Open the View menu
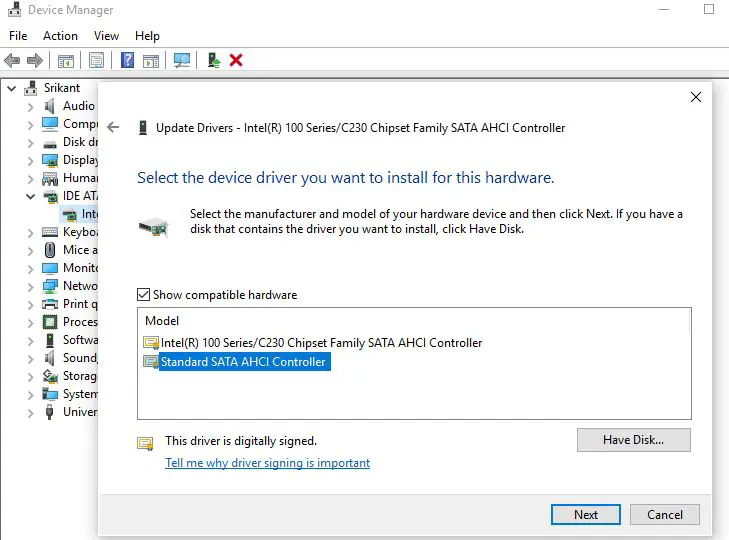729x540 pixels. (x=106, y=36)
